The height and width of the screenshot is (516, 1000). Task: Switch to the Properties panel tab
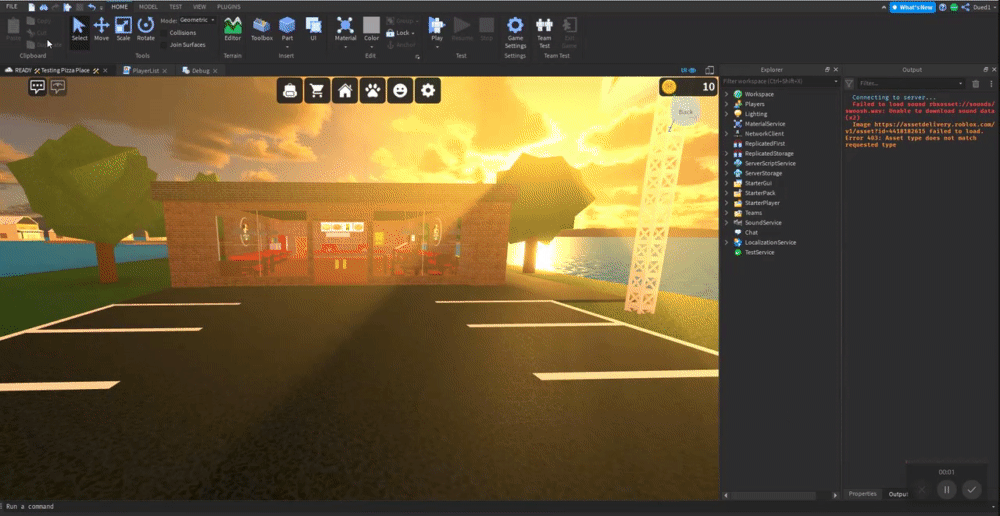pyautogui.click(x=863, y=494)
